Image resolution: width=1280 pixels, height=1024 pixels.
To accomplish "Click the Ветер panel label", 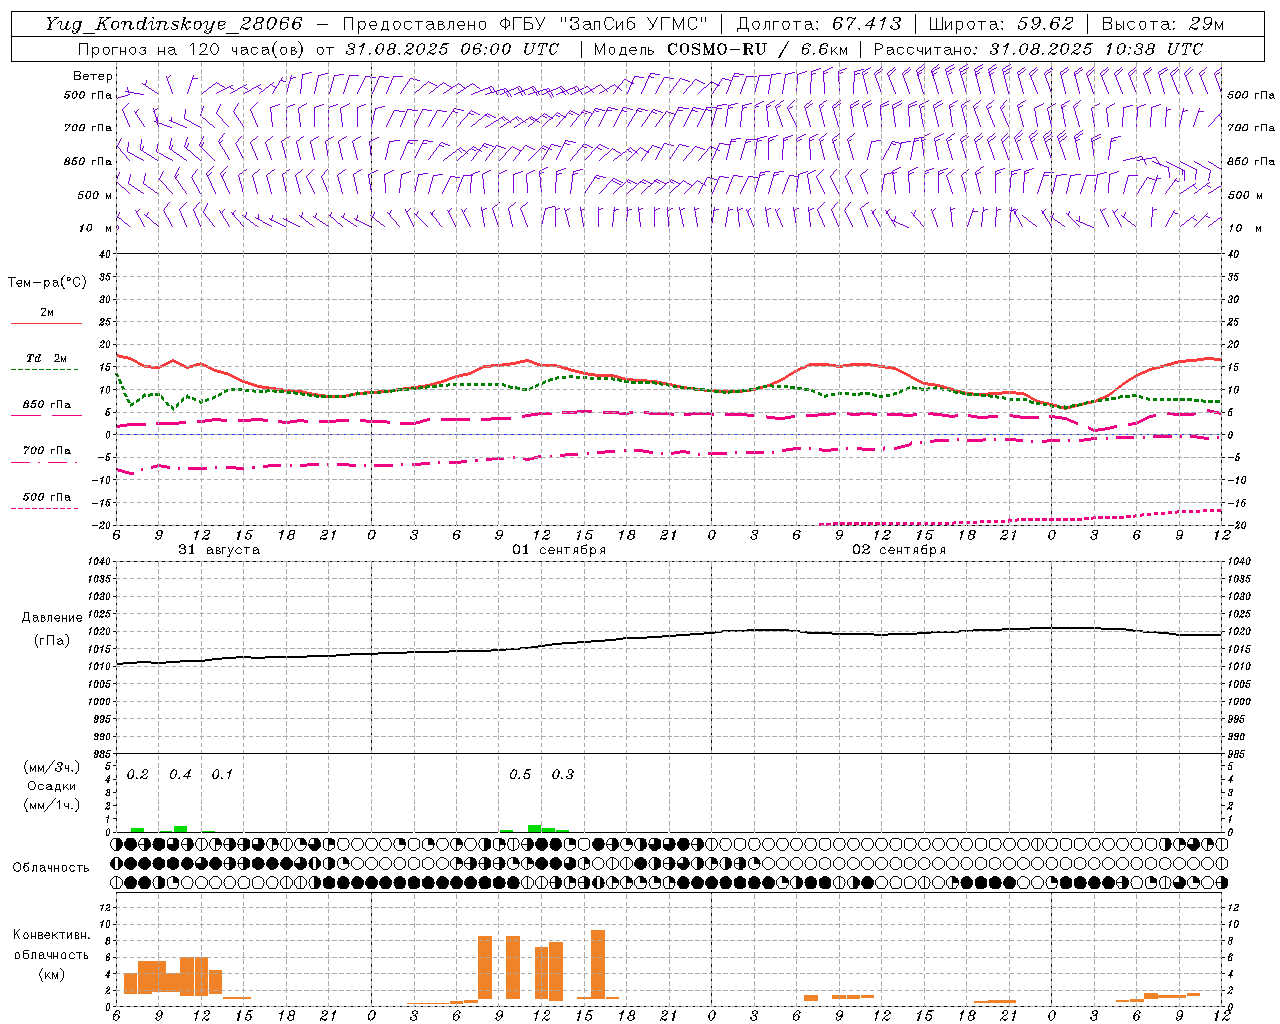I will [93, 76].
